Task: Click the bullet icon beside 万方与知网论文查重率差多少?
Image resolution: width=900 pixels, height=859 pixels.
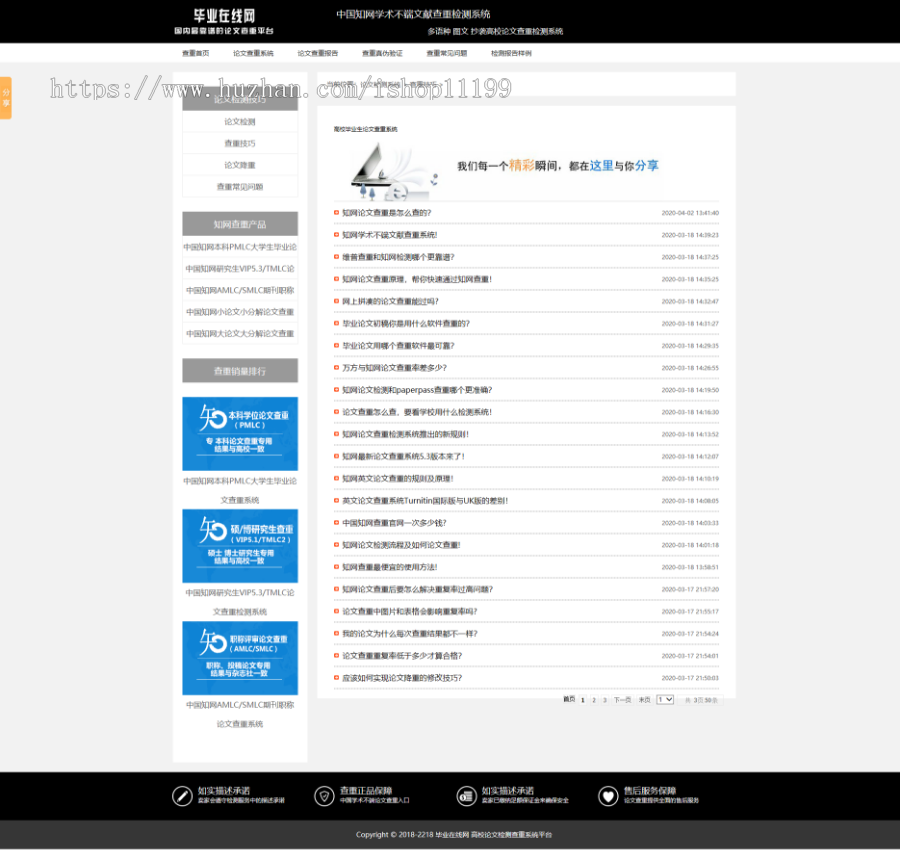Action: (336, 367)
